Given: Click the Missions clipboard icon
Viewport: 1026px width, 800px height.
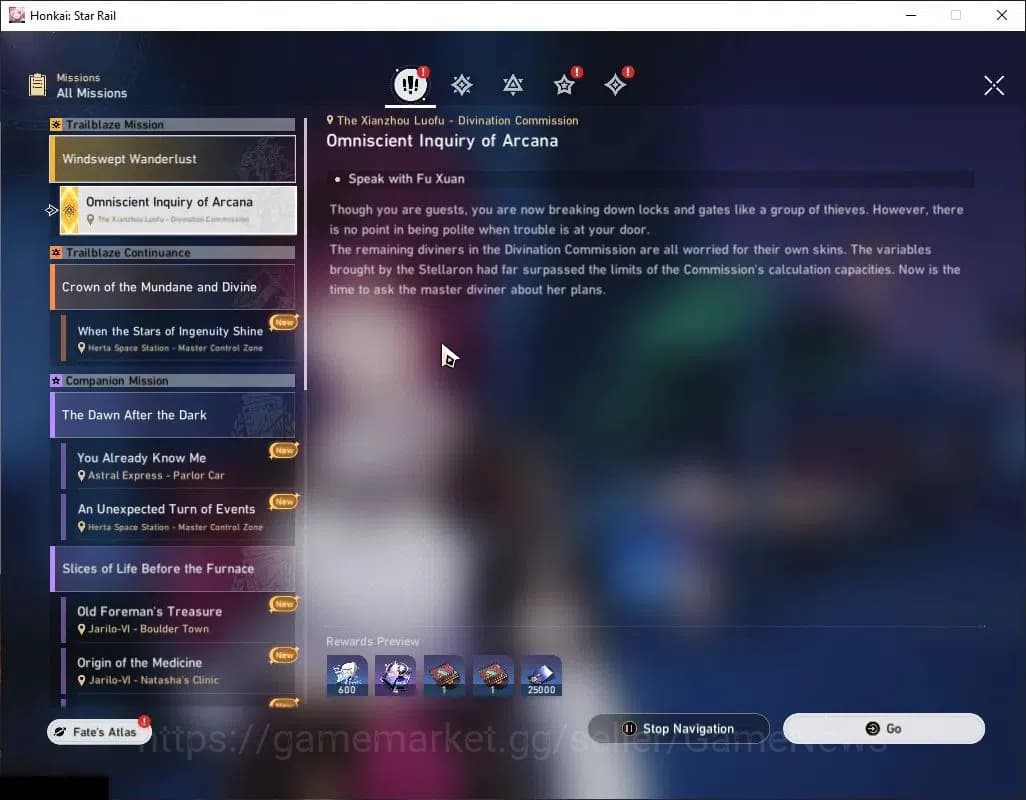Looking at the screenshot, I should tap(37, 85).
